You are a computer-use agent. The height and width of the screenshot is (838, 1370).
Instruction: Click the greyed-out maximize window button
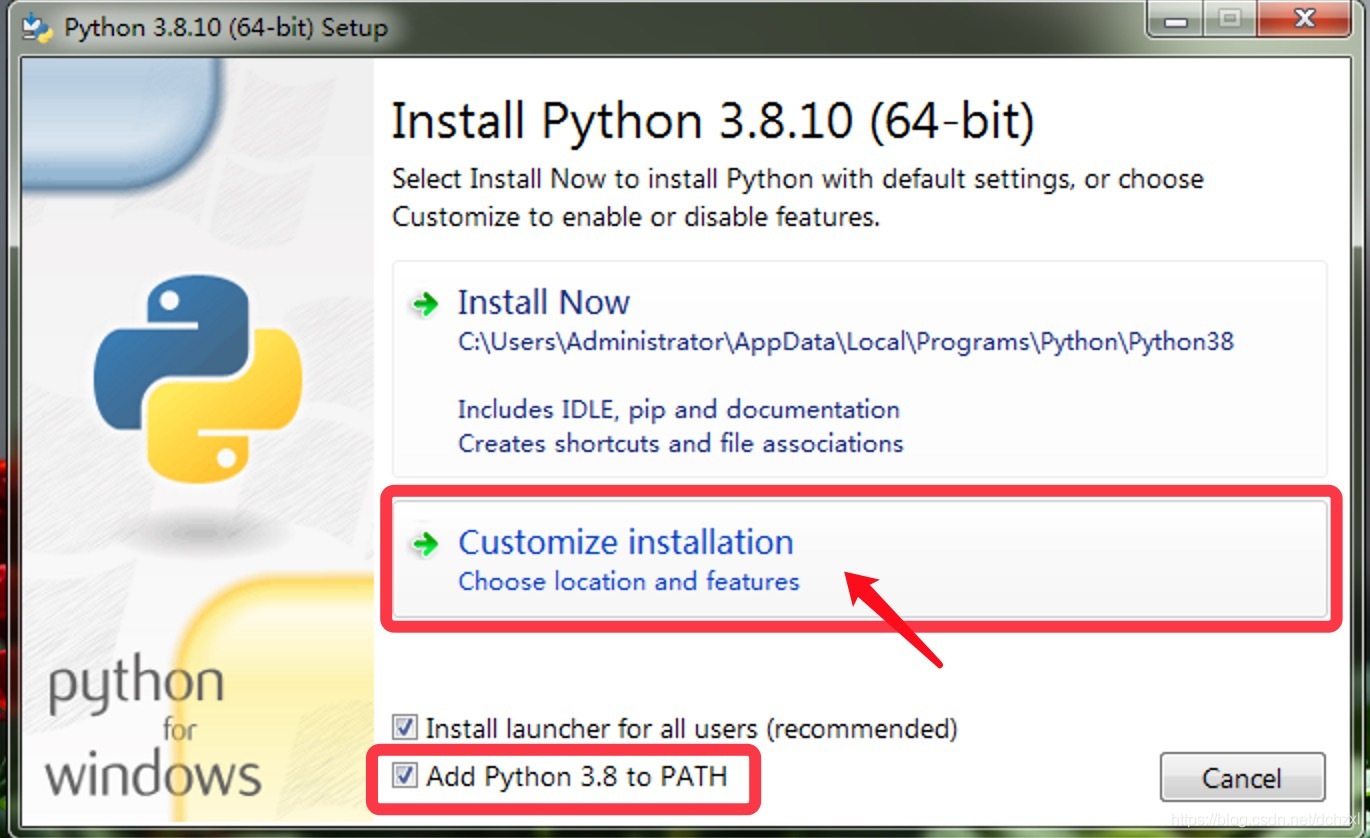tap(1230, 19)
